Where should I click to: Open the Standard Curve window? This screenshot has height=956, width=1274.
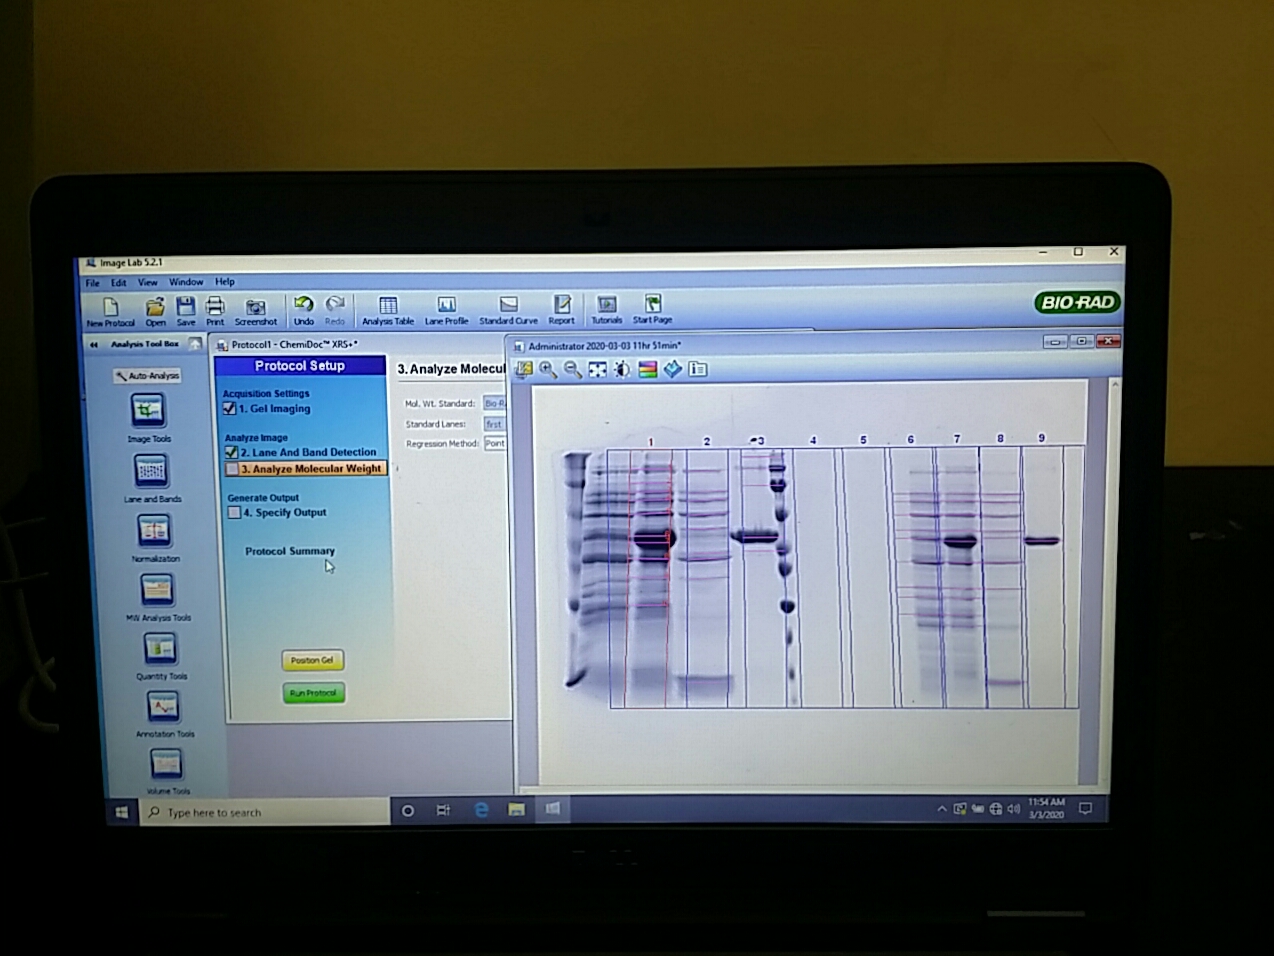tap(508, 304)
